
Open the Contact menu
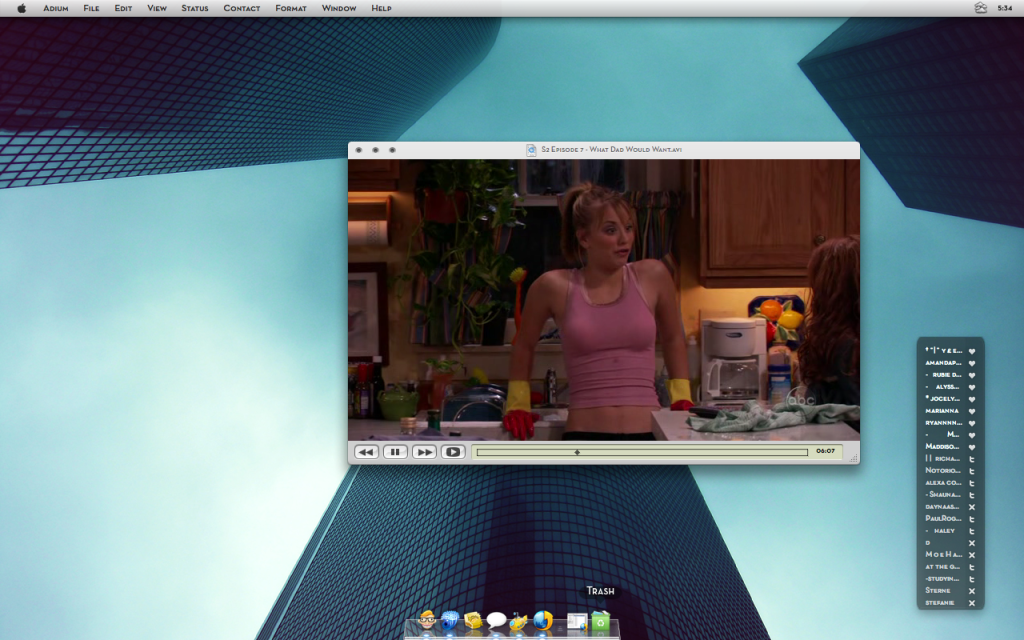point(242,8)
